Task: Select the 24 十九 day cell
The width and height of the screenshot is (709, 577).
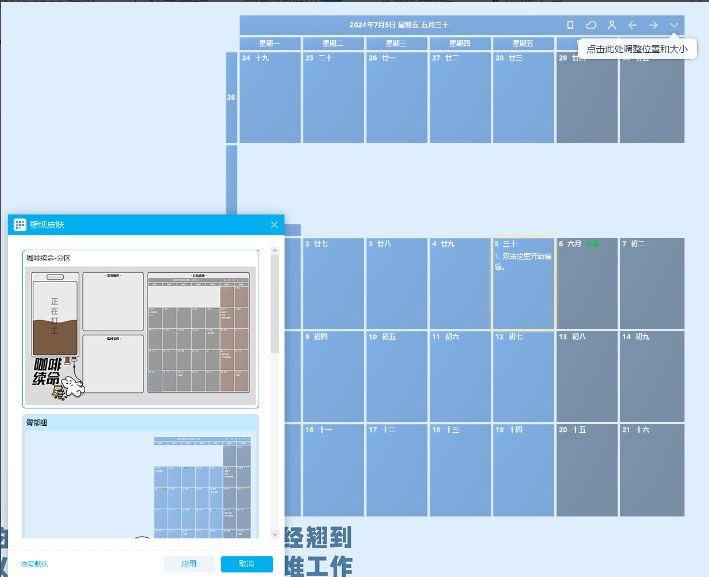Action: [270, 97]
